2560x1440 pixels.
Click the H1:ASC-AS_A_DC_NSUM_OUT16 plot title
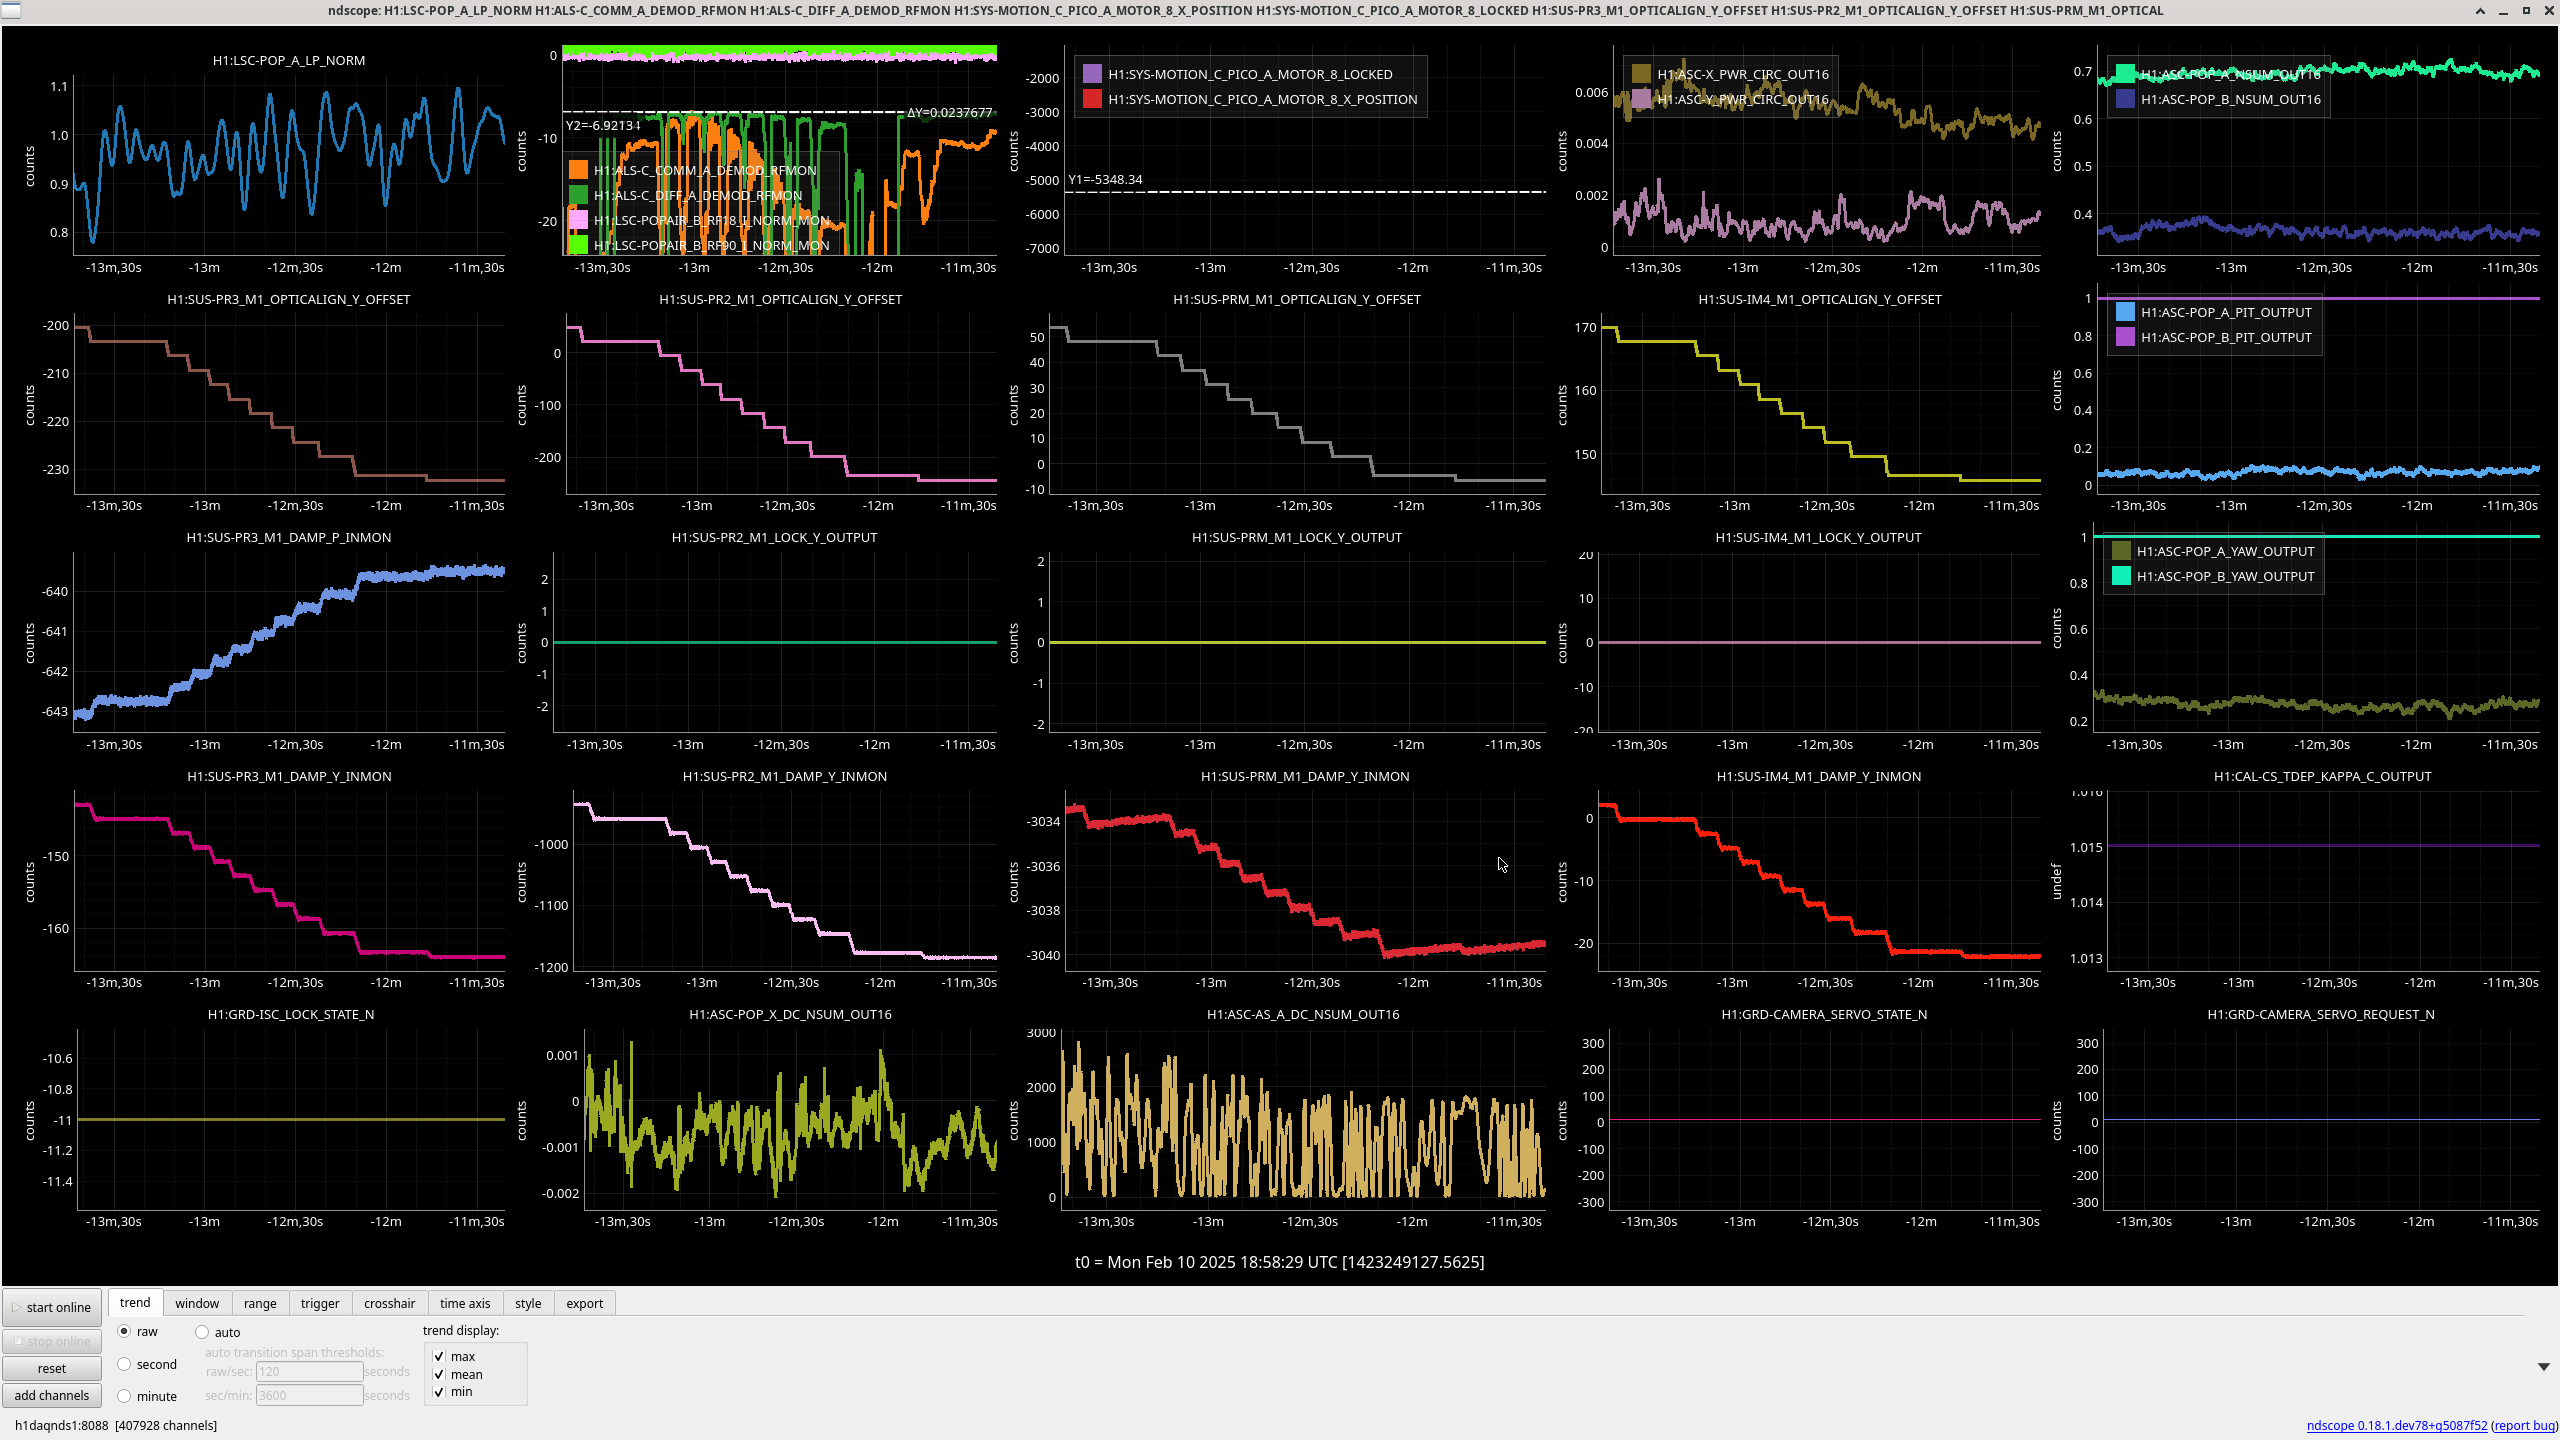(1303, 1015)
